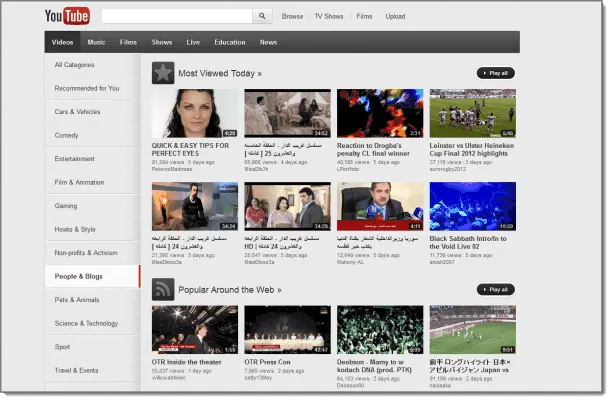Go to the Upload link
Screen dimensions: 610x400
[x=395, y=17]
